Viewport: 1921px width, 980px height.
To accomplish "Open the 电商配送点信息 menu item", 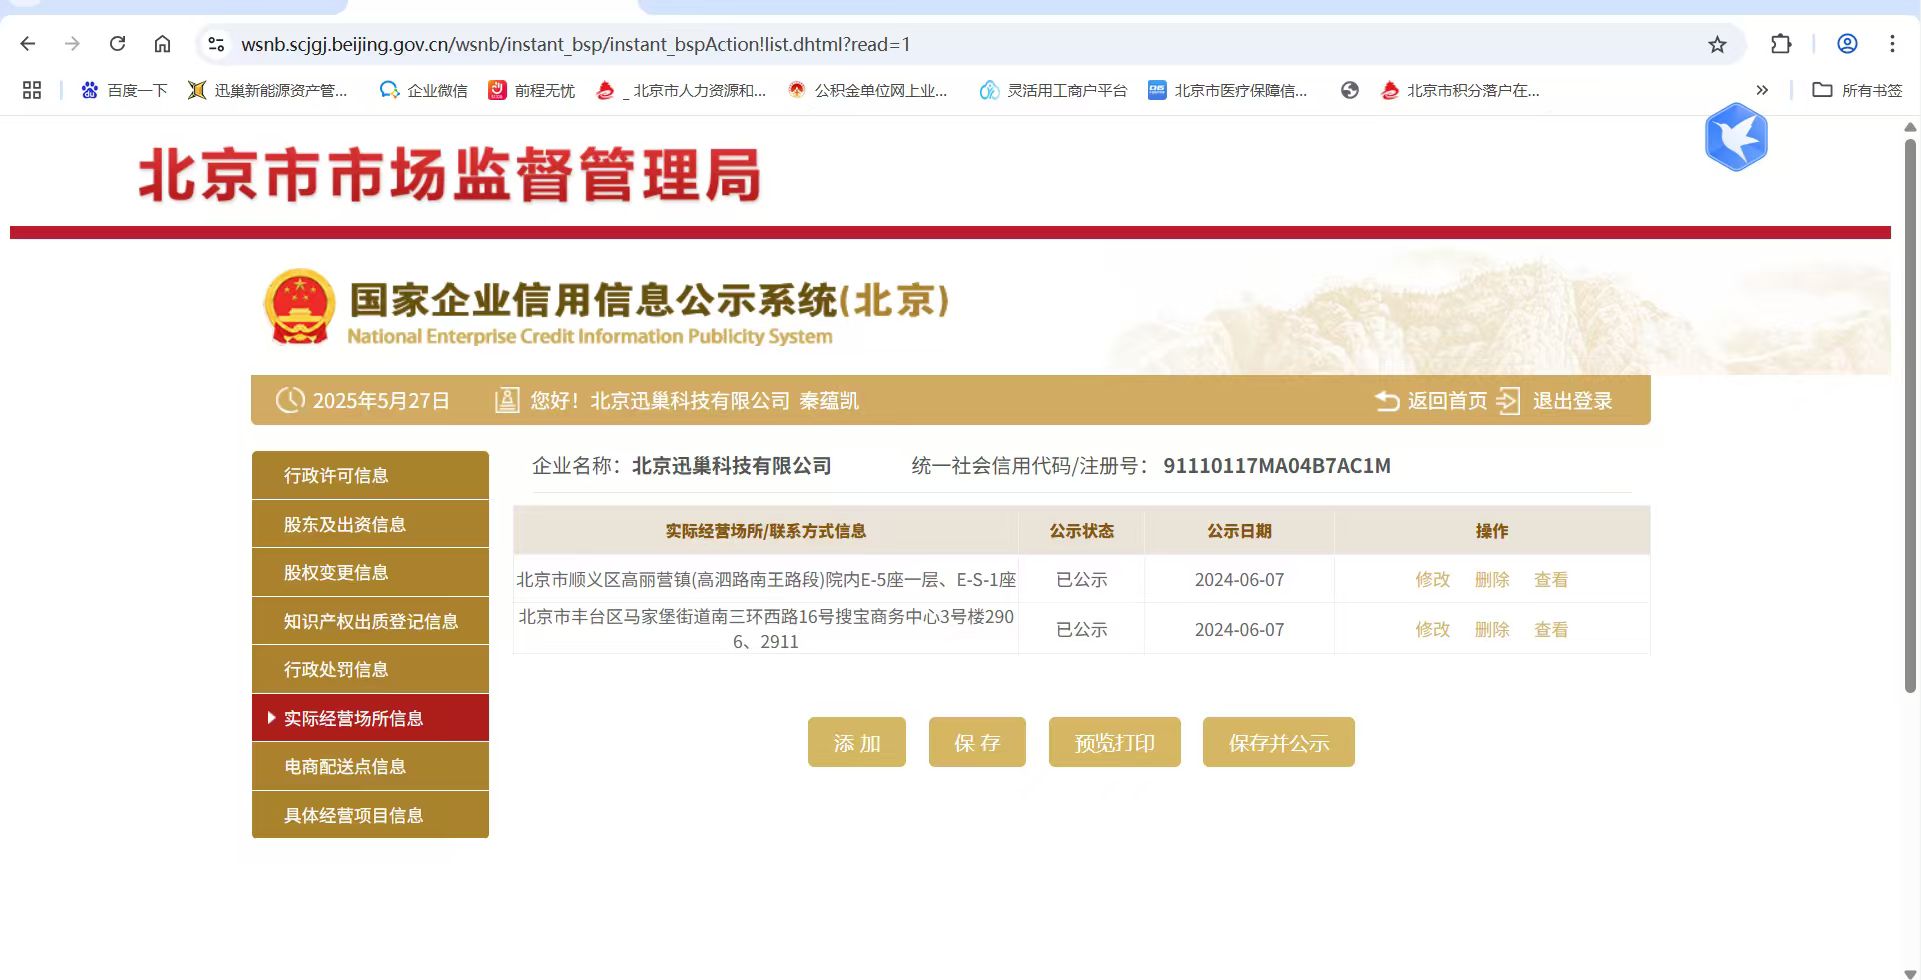I will tap(370, 766).
